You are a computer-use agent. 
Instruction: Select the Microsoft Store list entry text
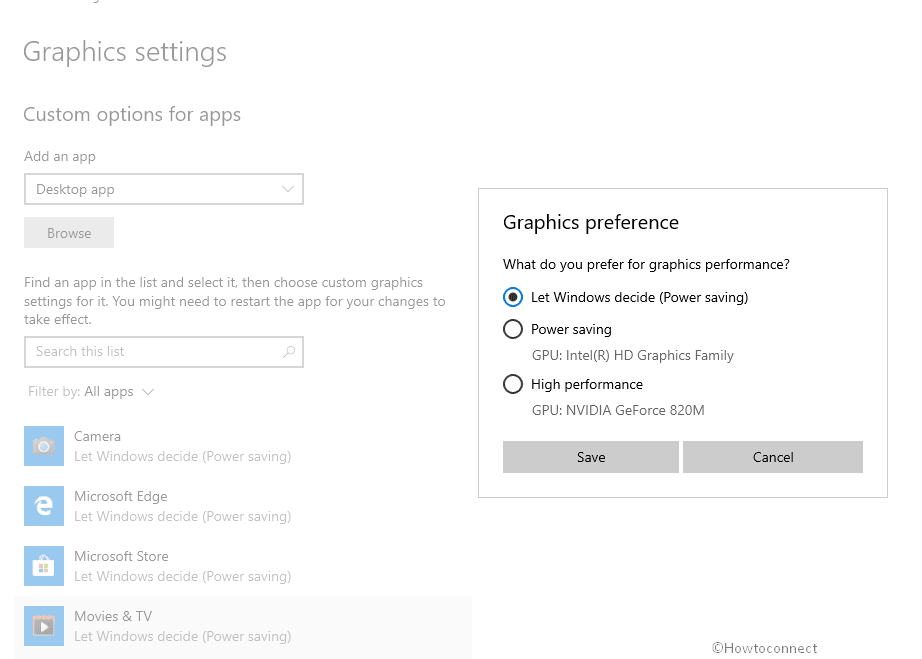182,566
